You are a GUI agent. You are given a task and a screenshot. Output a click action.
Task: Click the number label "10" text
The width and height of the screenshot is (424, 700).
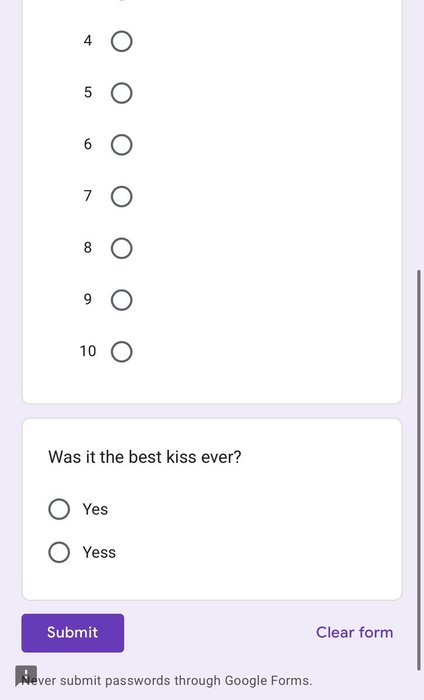[x=88, y=351]
